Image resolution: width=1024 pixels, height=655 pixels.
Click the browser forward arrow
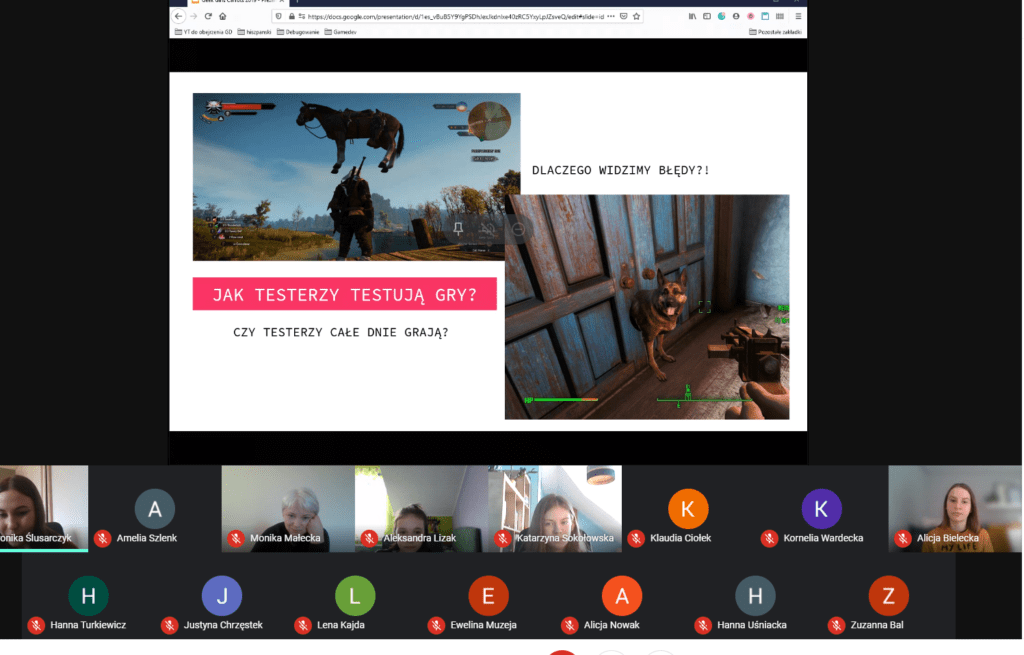(193, 16)
